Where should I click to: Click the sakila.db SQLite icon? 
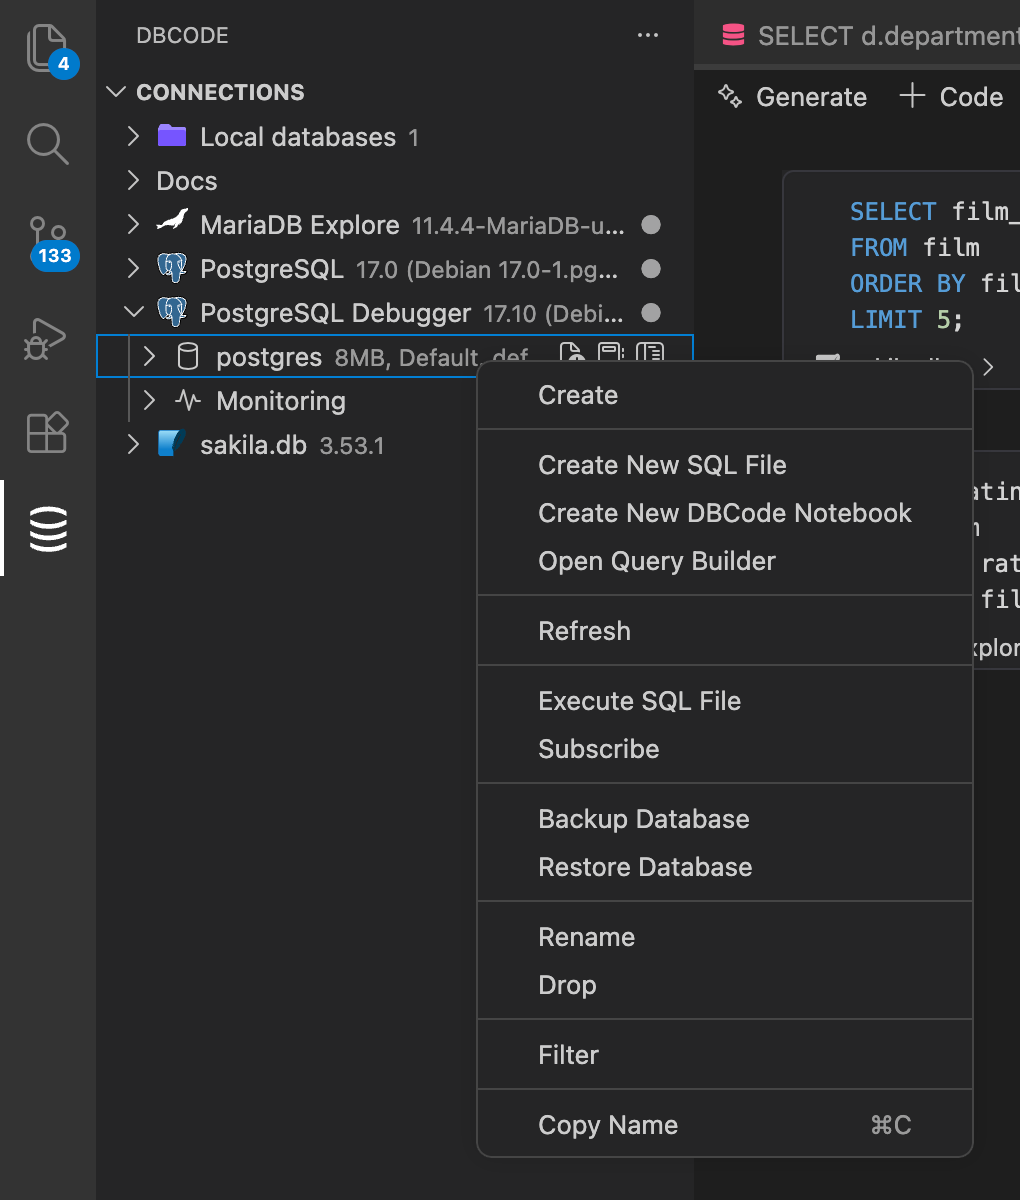tap(173, 444)
